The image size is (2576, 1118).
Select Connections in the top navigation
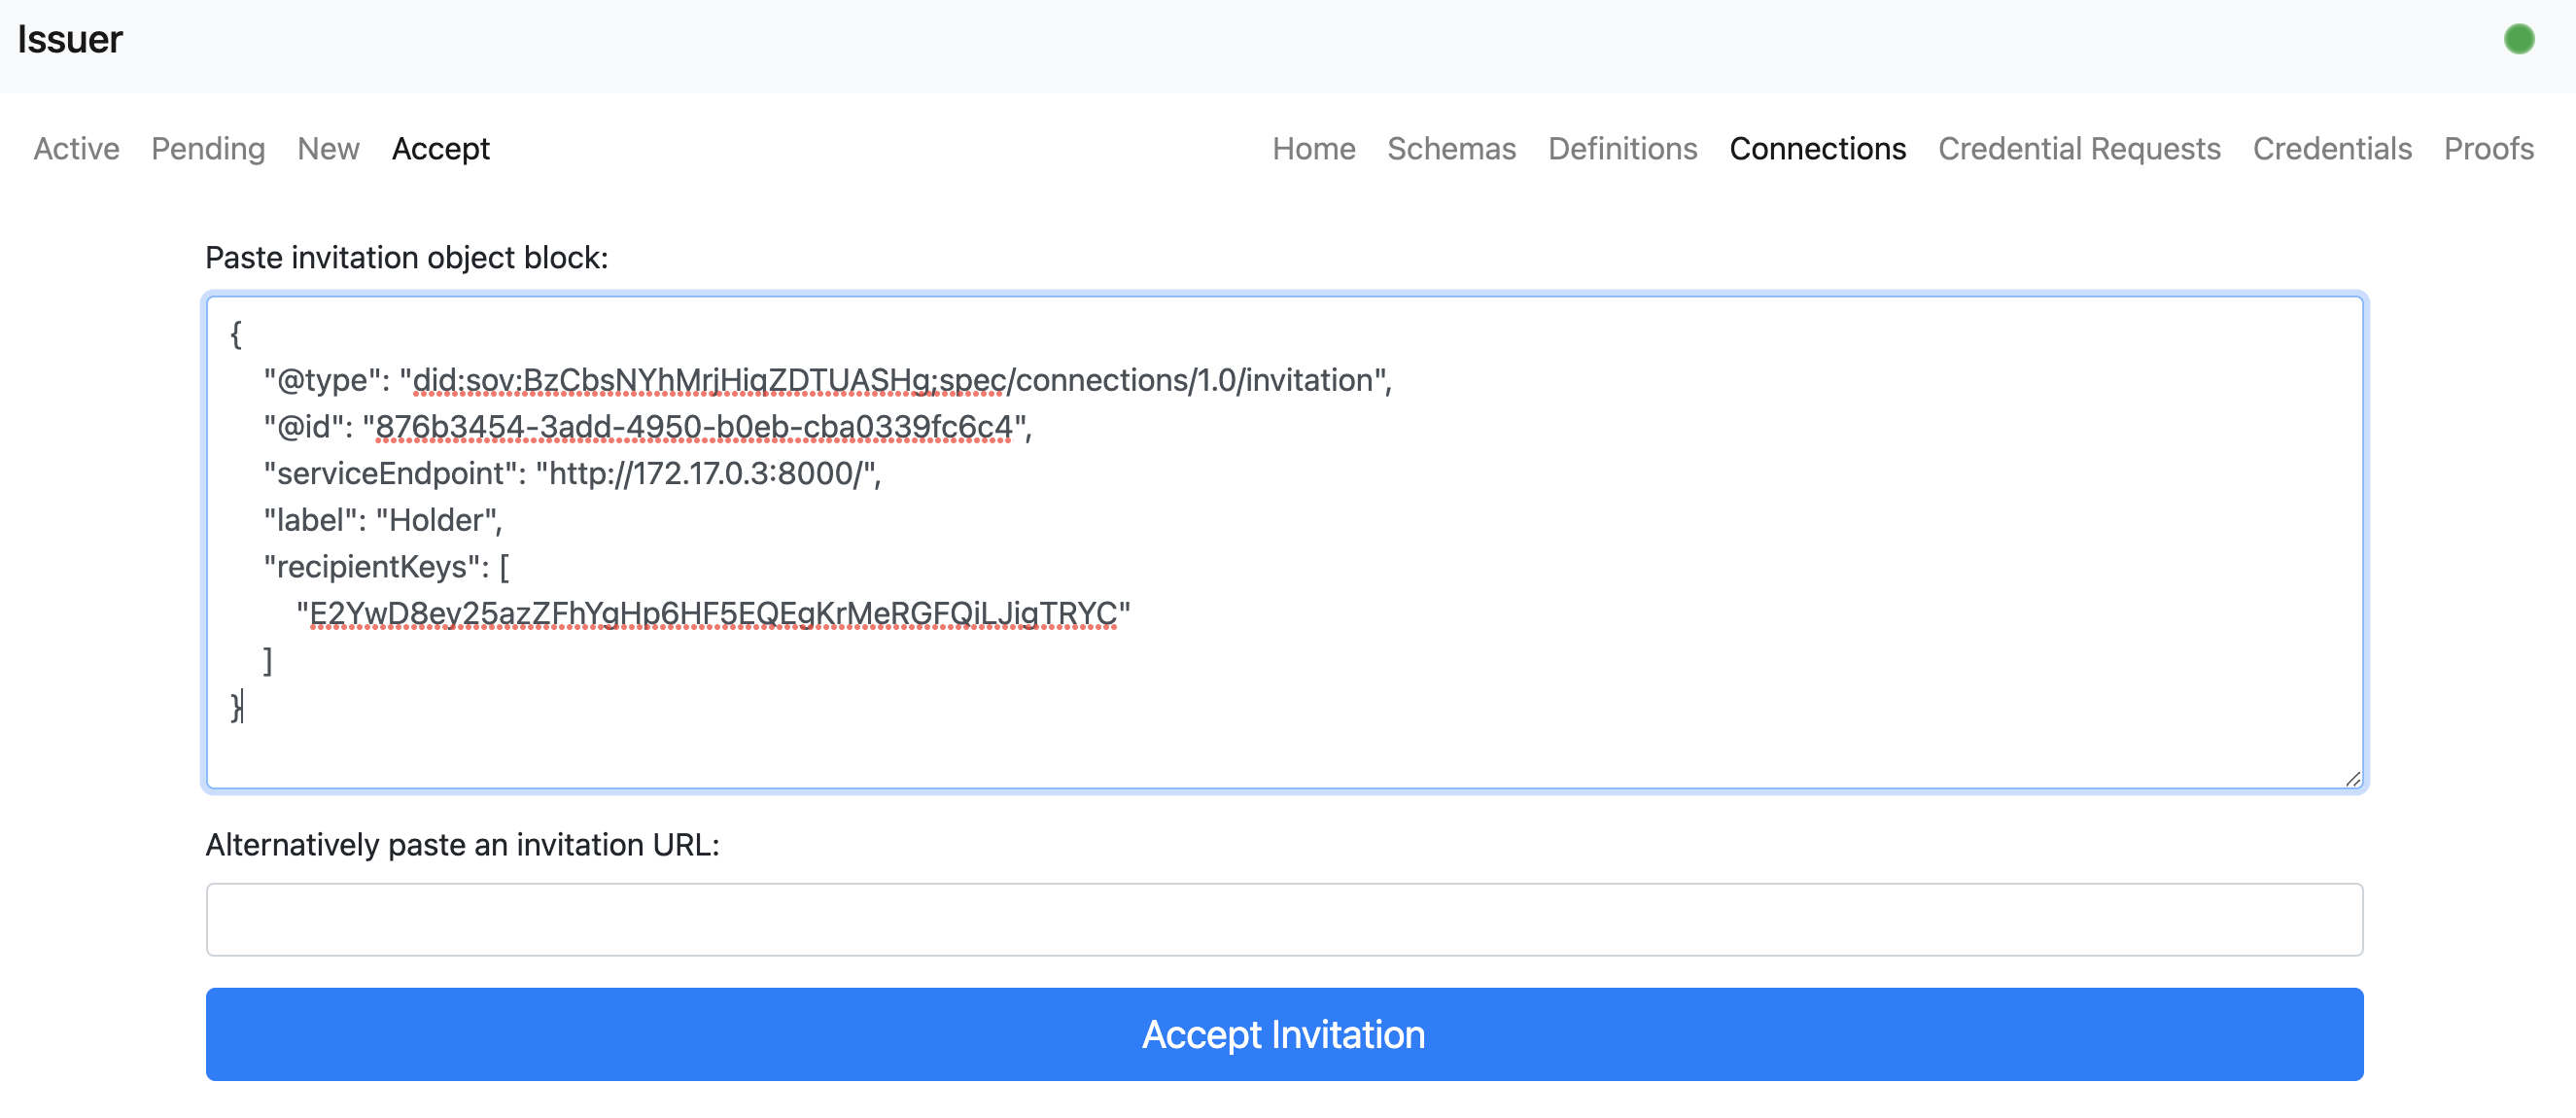(x=1817, y=149)
